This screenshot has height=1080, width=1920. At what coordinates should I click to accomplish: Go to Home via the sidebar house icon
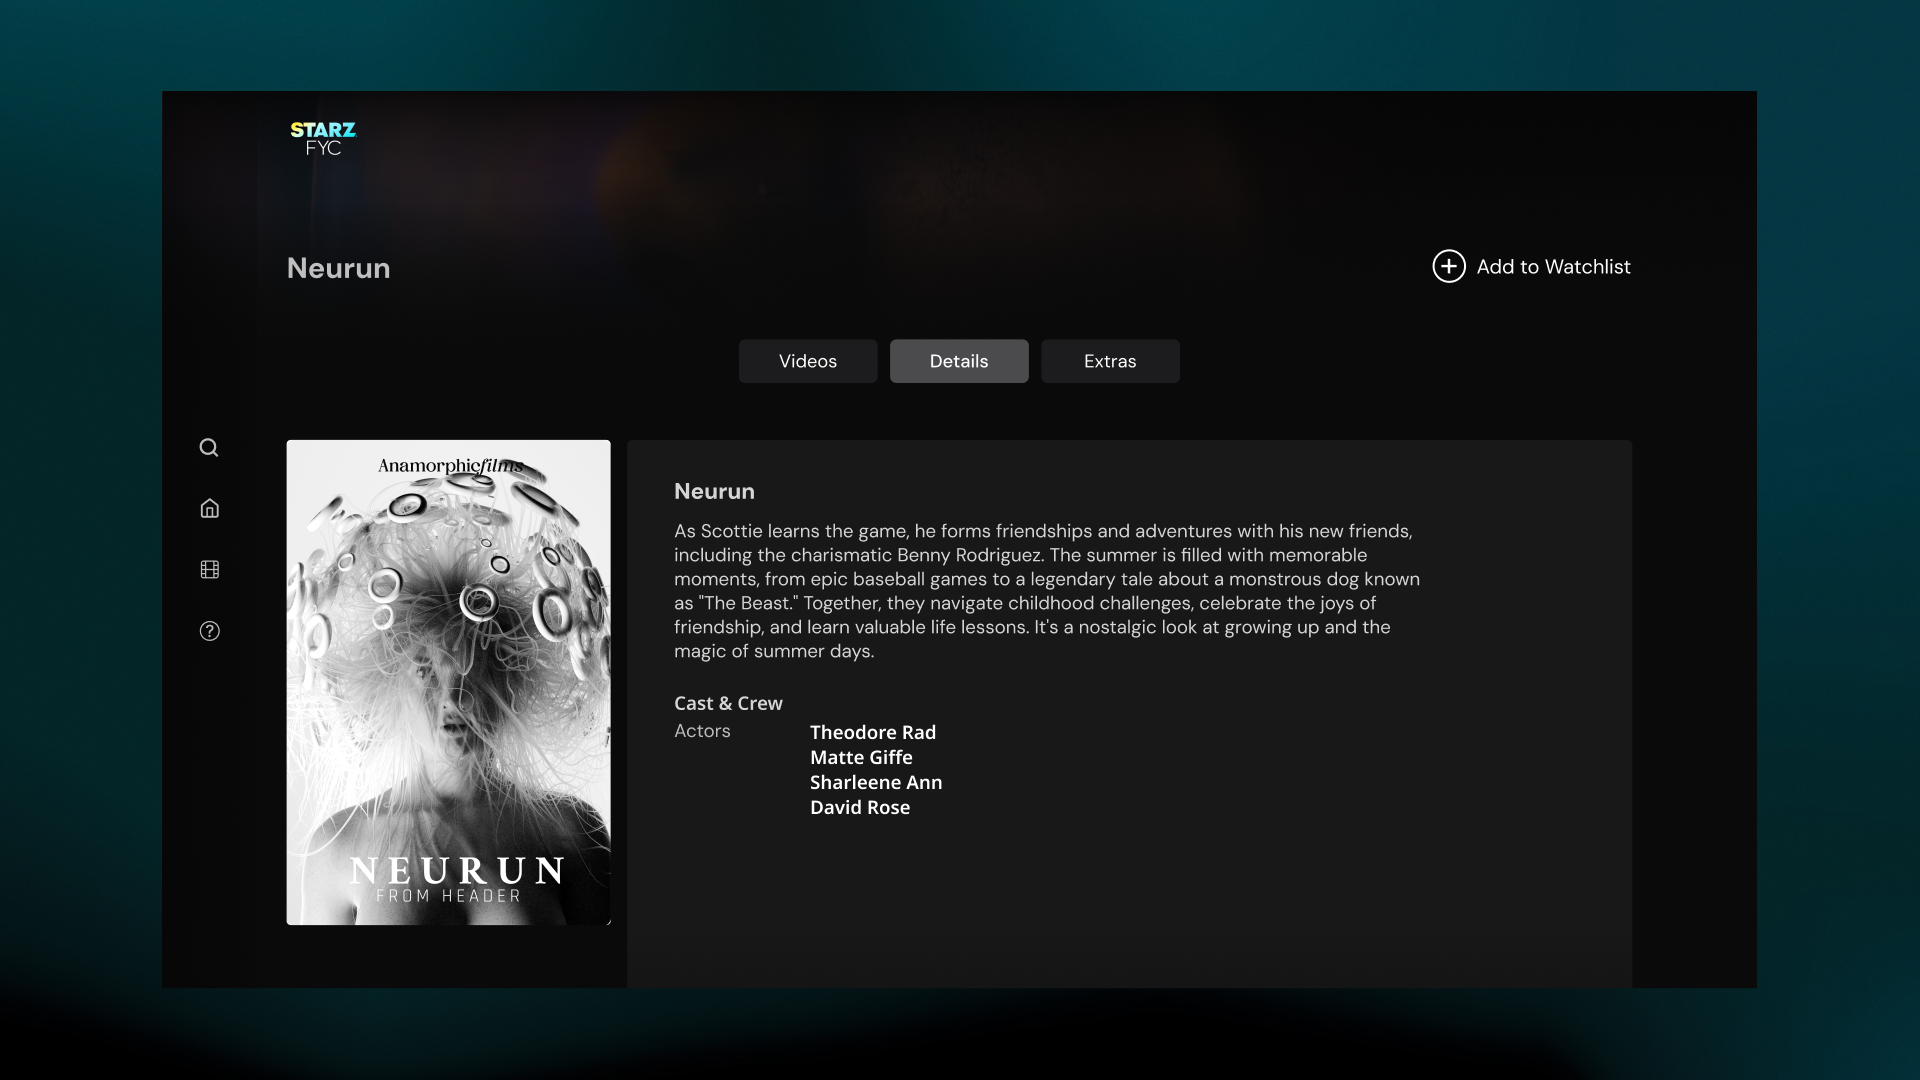pos(209,508)
